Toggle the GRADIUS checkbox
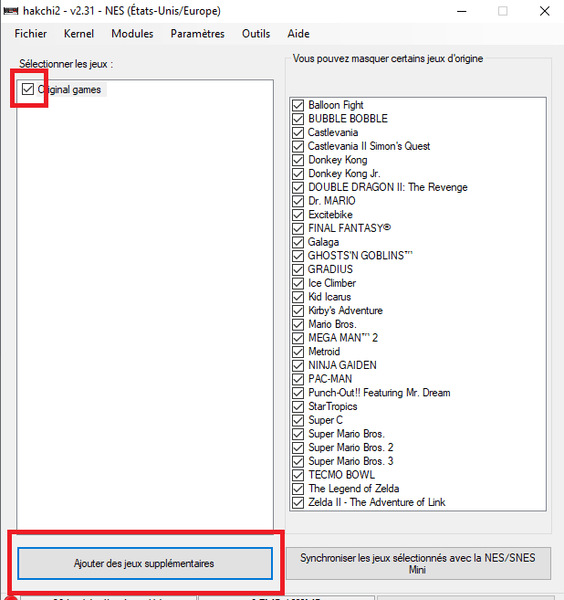This screenshot has width=564, height=600. [298, 270]
